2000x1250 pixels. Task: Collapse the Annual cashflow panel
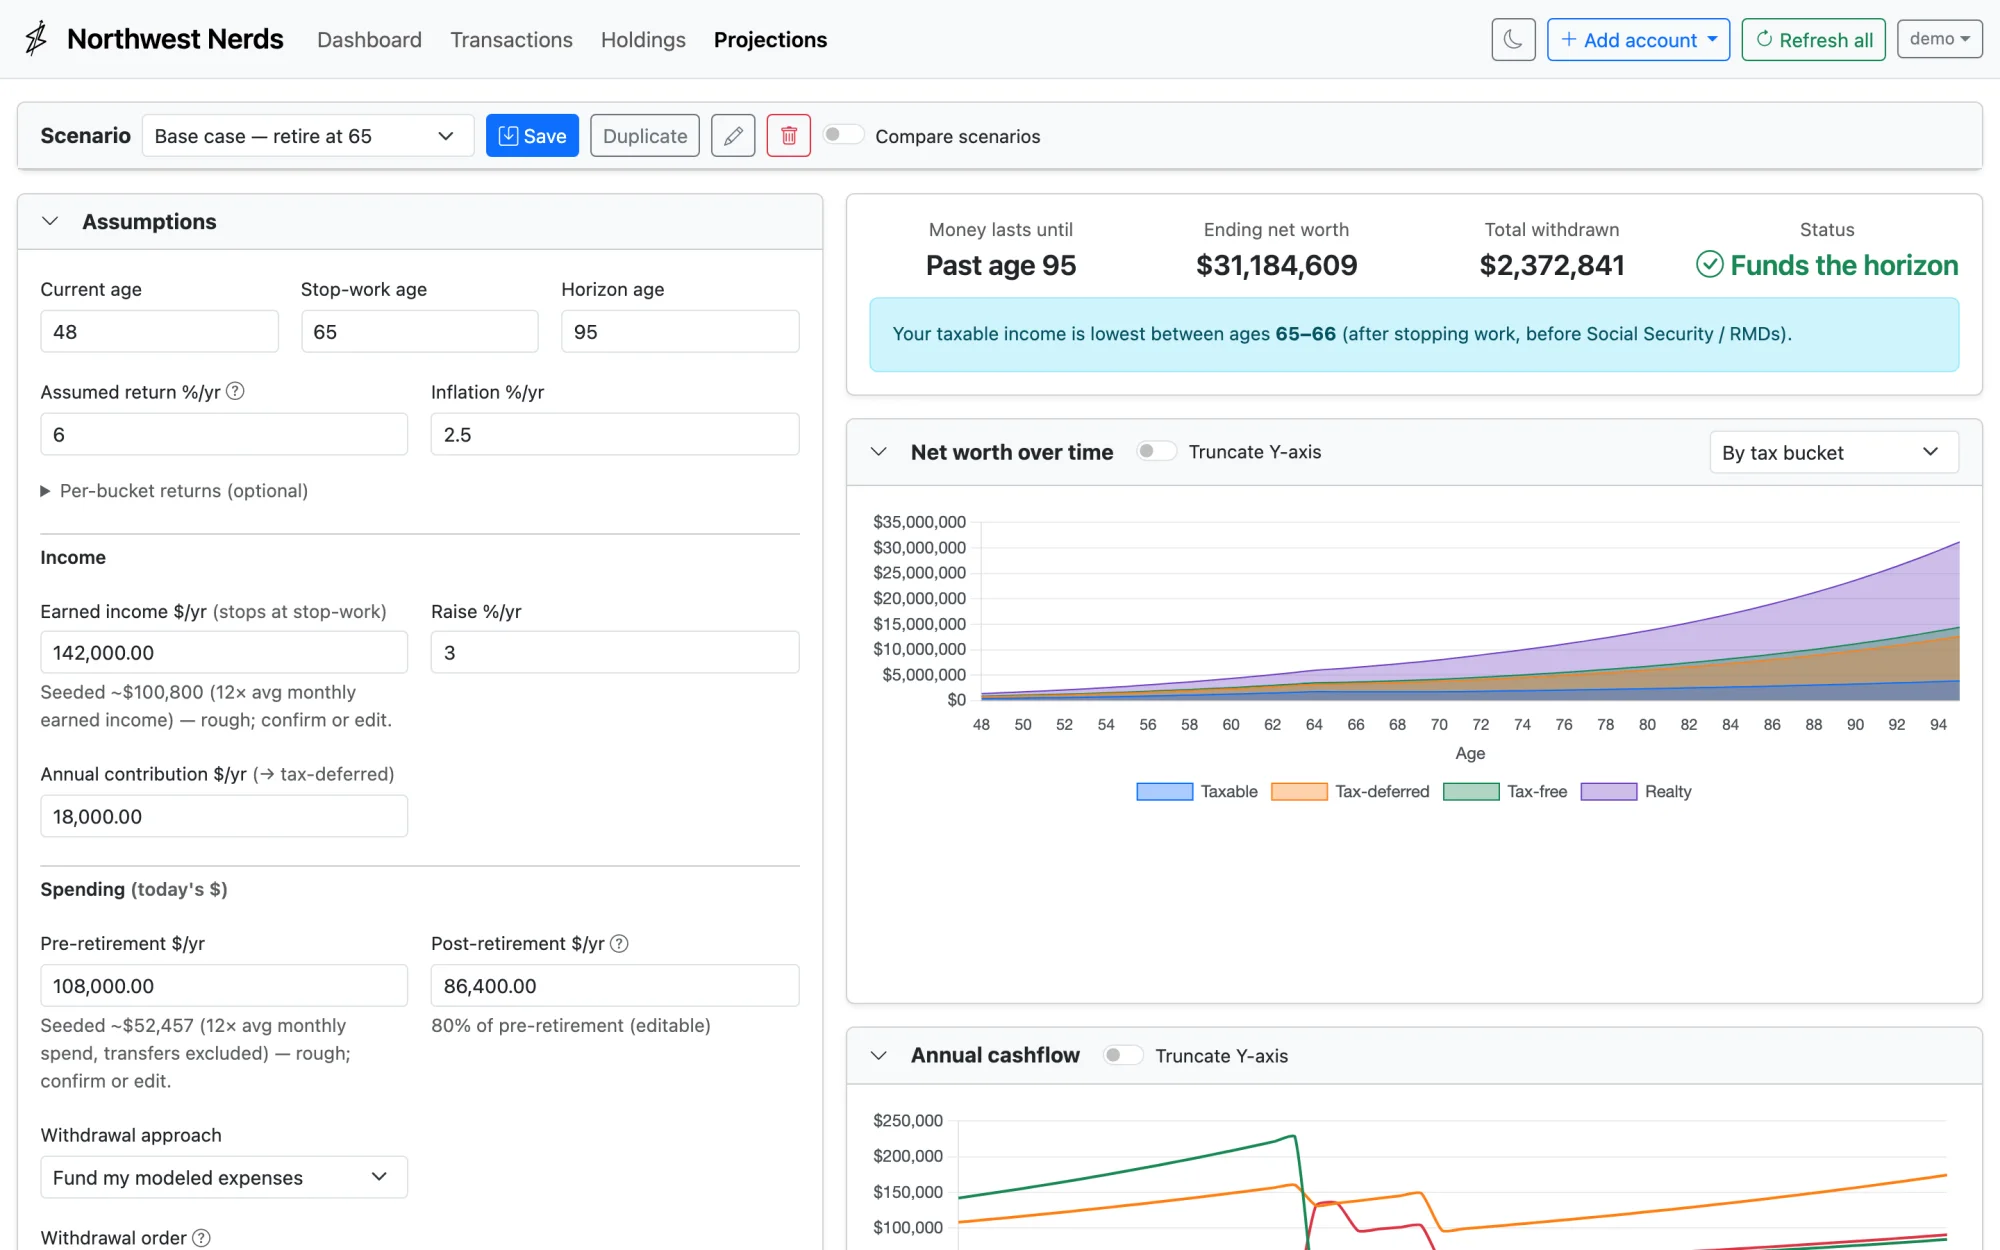pos(879,1055)
